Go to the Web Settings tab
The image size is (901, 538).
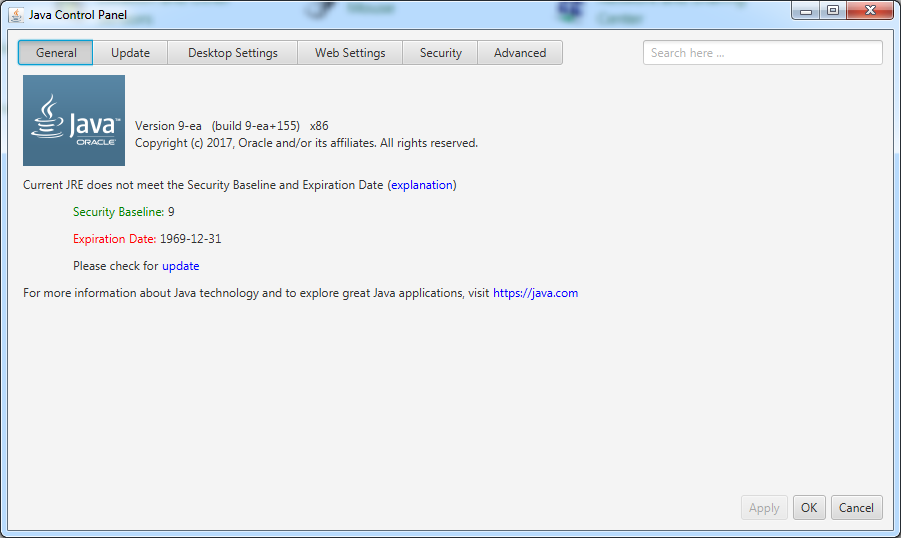pos(350,53)
